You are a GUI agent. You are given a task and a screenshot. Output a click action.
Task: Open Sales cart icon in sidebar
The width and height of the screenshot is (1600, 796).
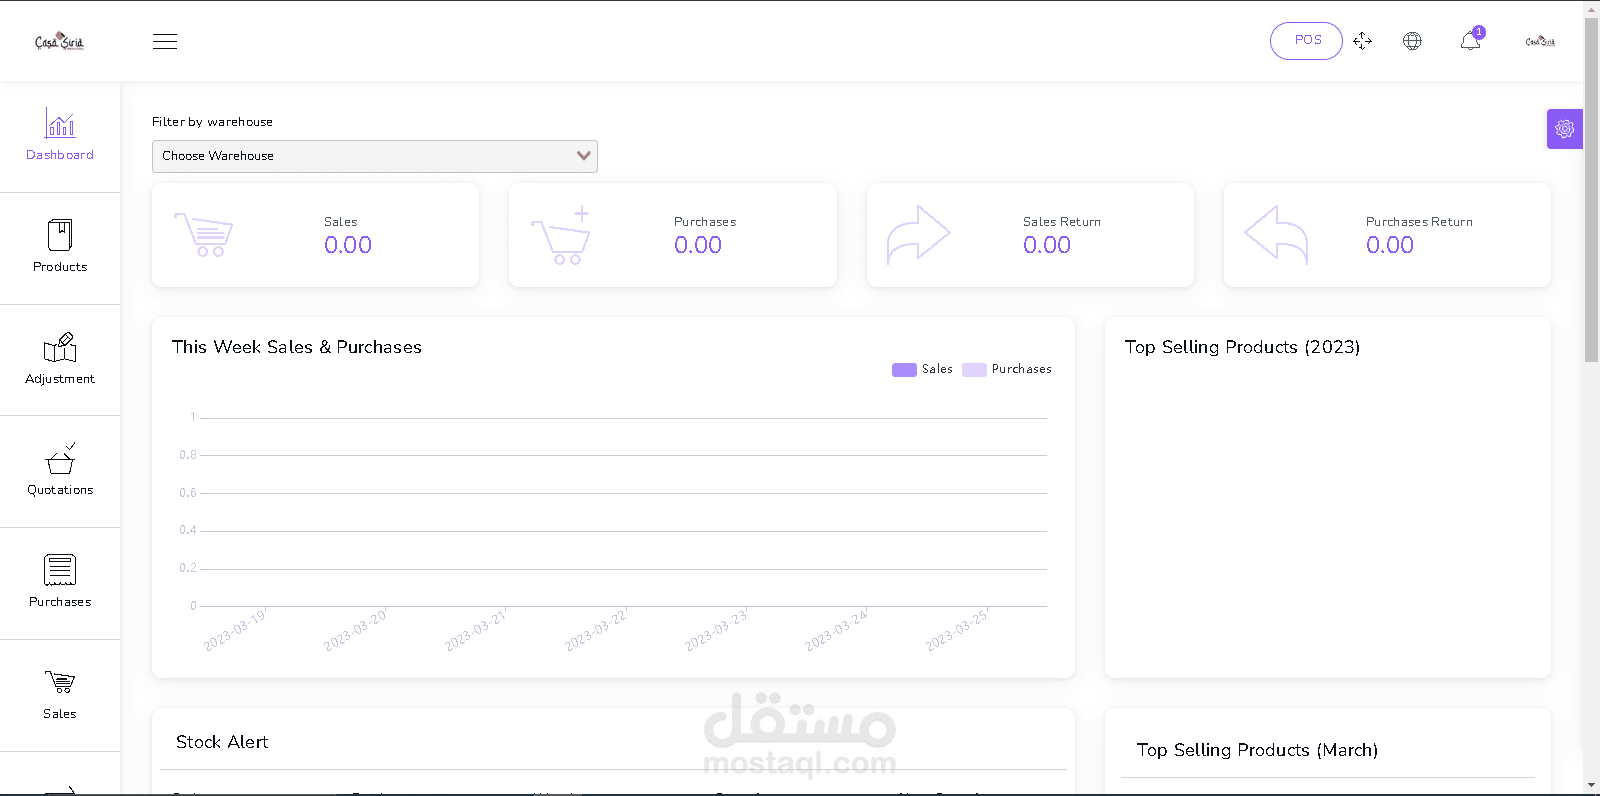point(60,682)
